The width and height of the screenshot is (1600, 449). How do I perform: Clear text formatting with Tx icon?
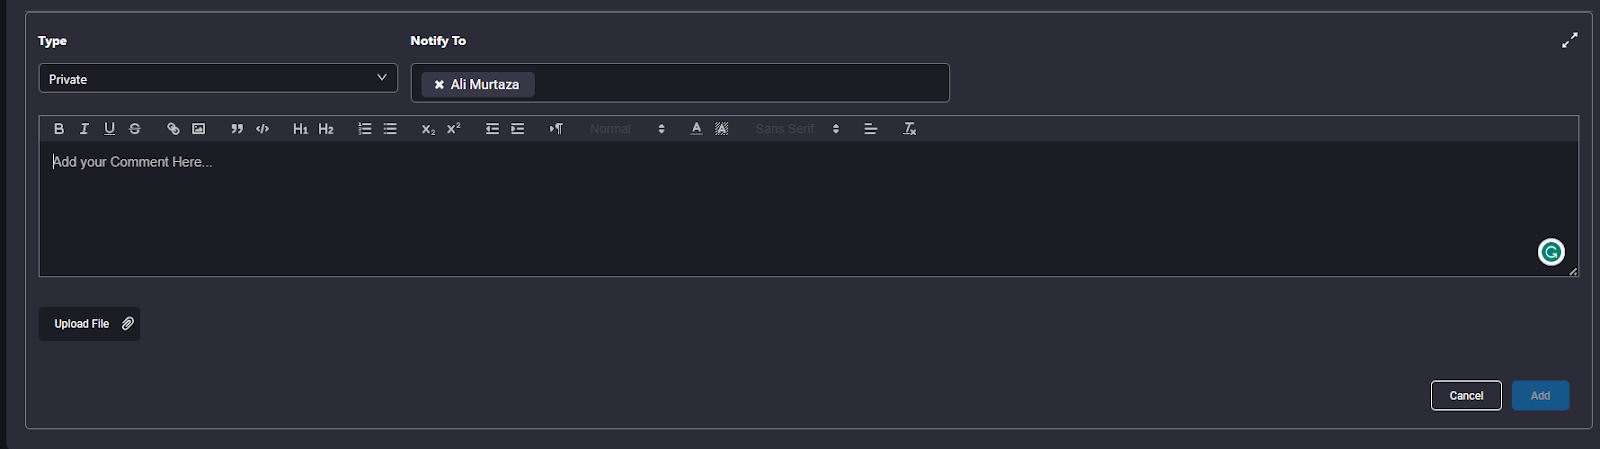pyautogui.click(x=910, y=129)
